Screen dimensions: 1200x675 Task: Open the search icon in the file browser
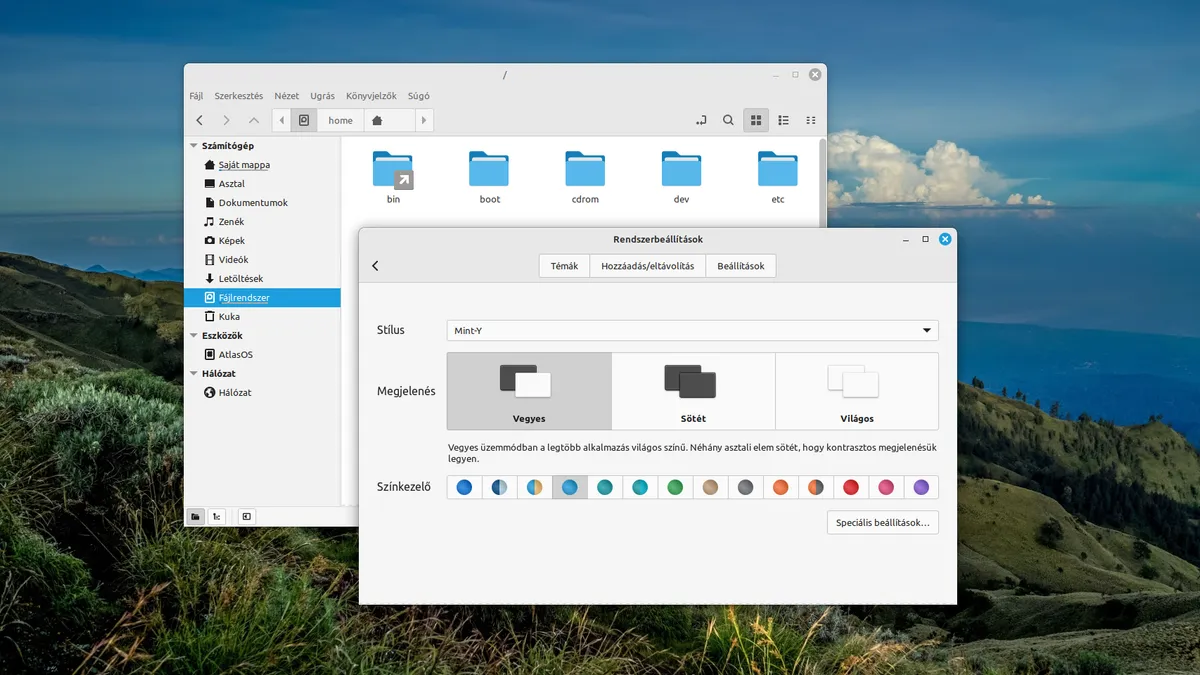(728, 120)
